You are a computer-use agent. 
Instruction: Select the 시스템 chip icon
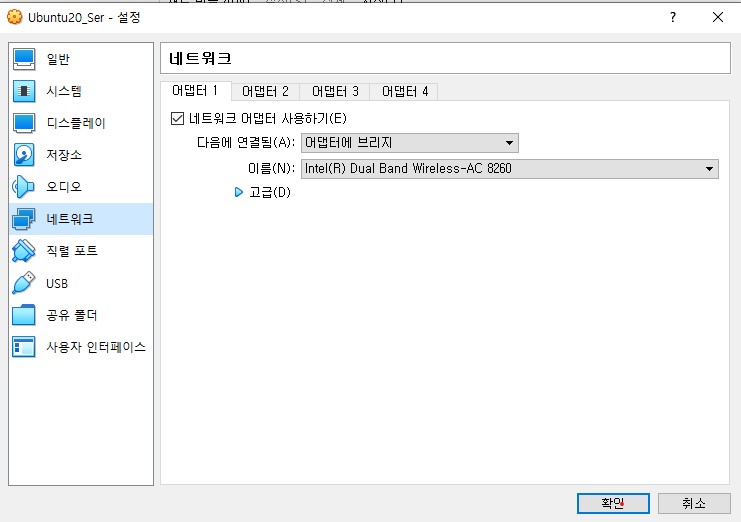point(24,91)
